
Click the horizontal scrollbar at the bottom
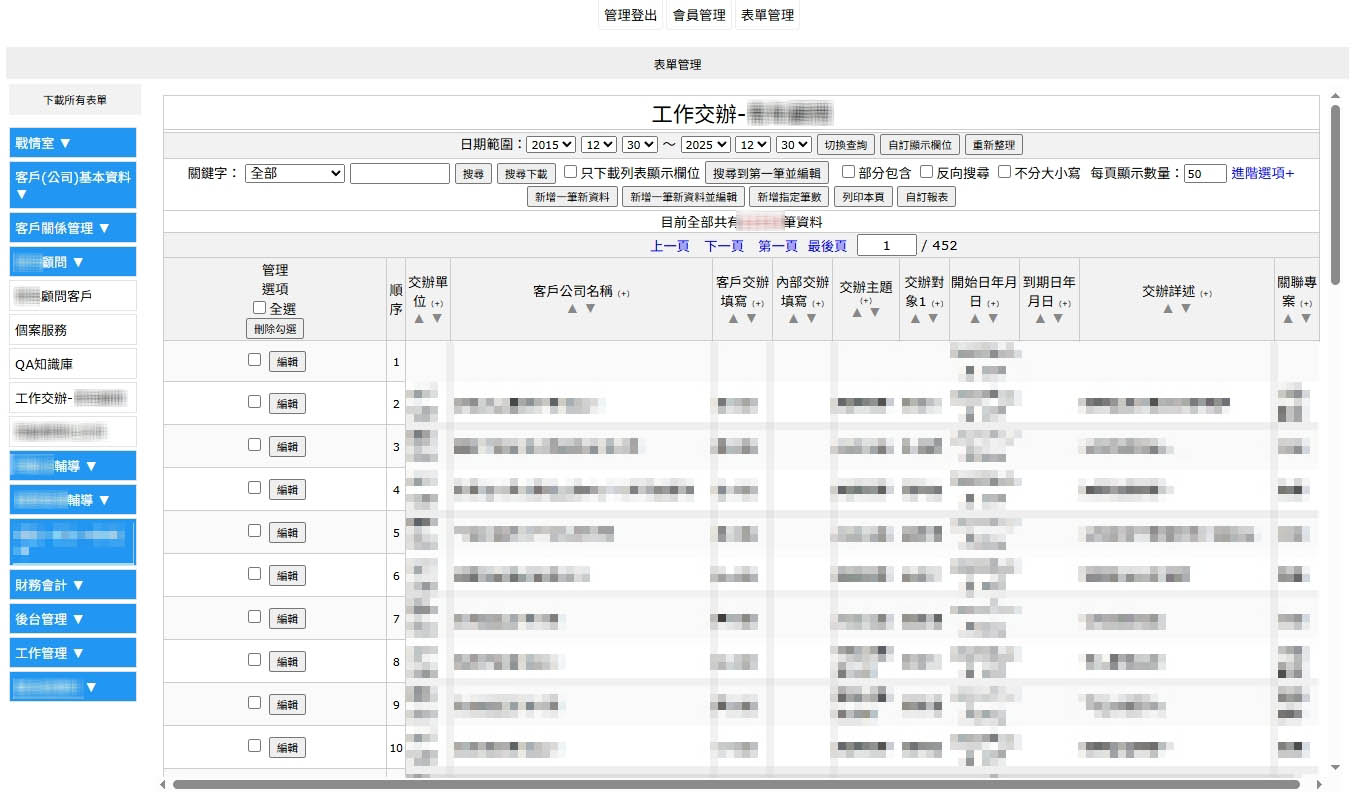coord(736,784)
